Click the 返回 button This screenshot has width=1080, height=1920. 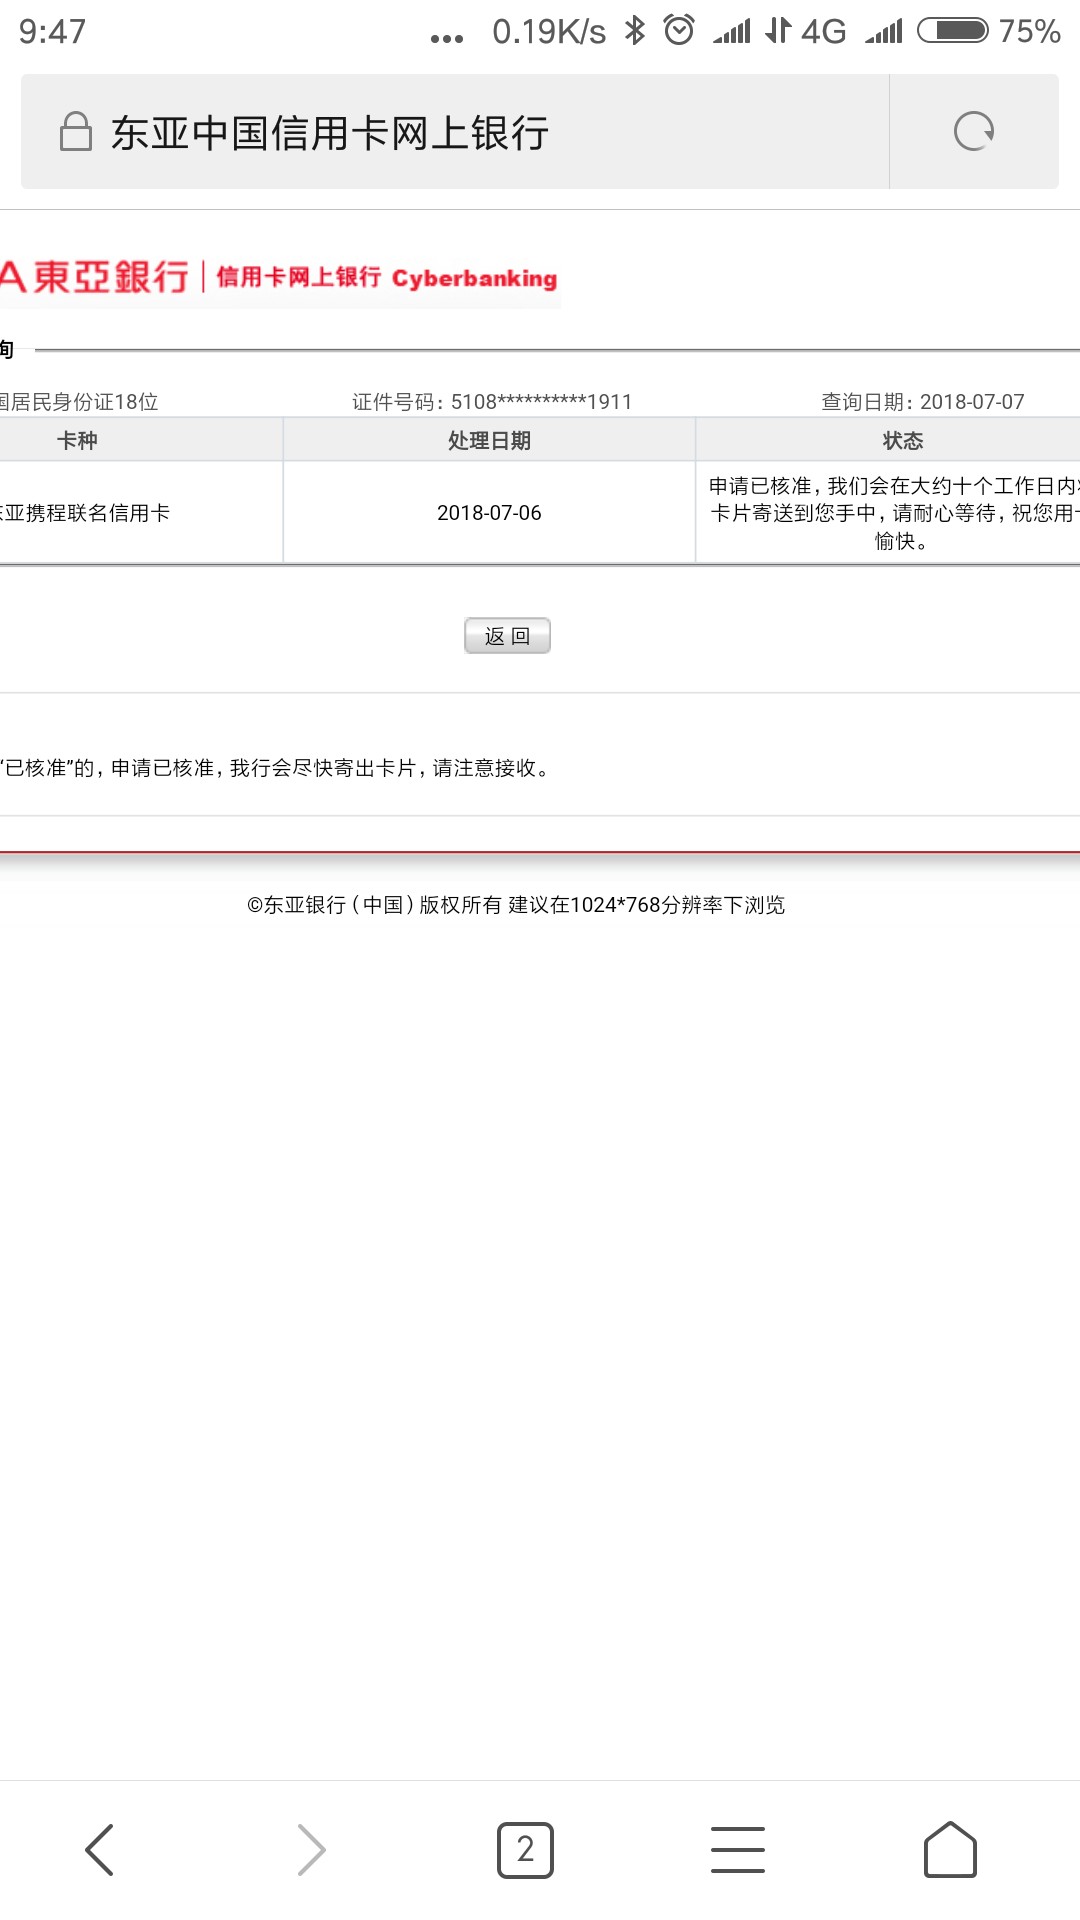[507, 636]
